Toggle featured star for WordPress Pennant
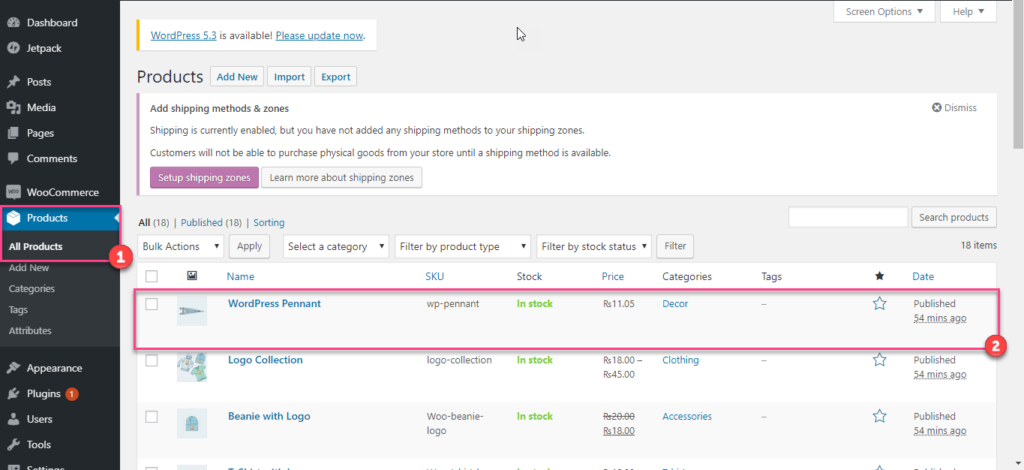 pos(880,304)
